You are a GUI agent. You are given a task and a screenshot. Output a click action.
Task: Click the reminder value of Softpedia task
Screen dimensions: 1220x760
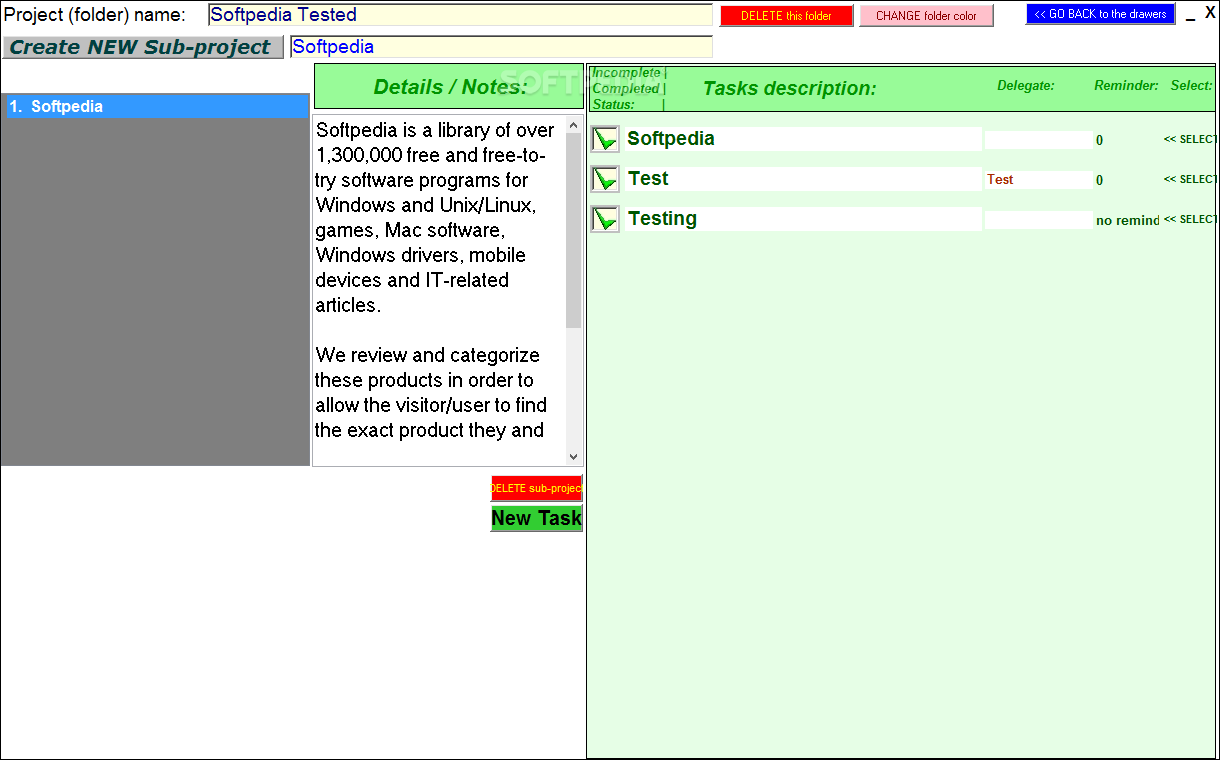(x=1100, y=140)
